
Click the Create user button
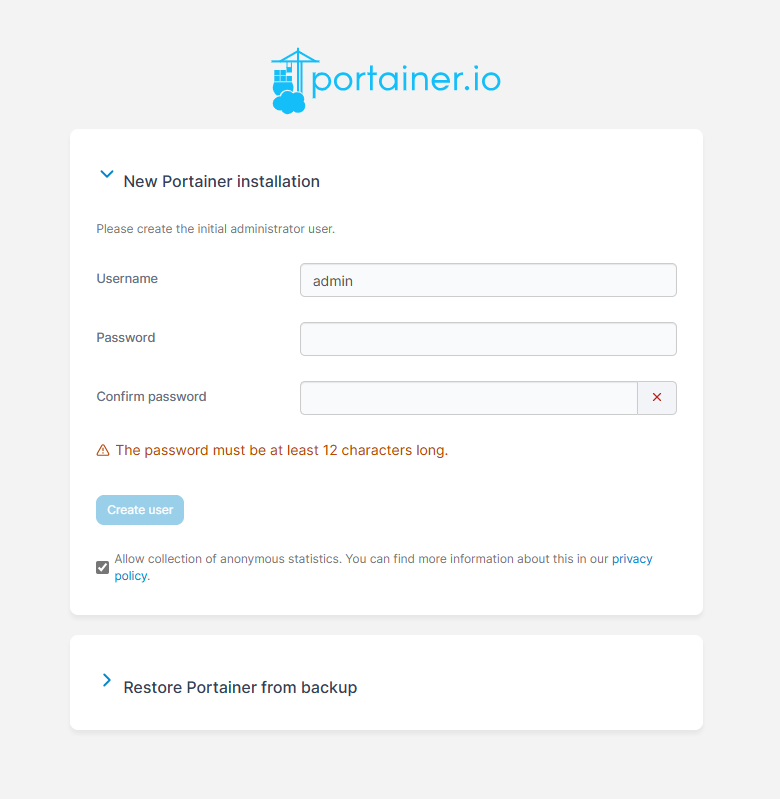coord(140,510)
